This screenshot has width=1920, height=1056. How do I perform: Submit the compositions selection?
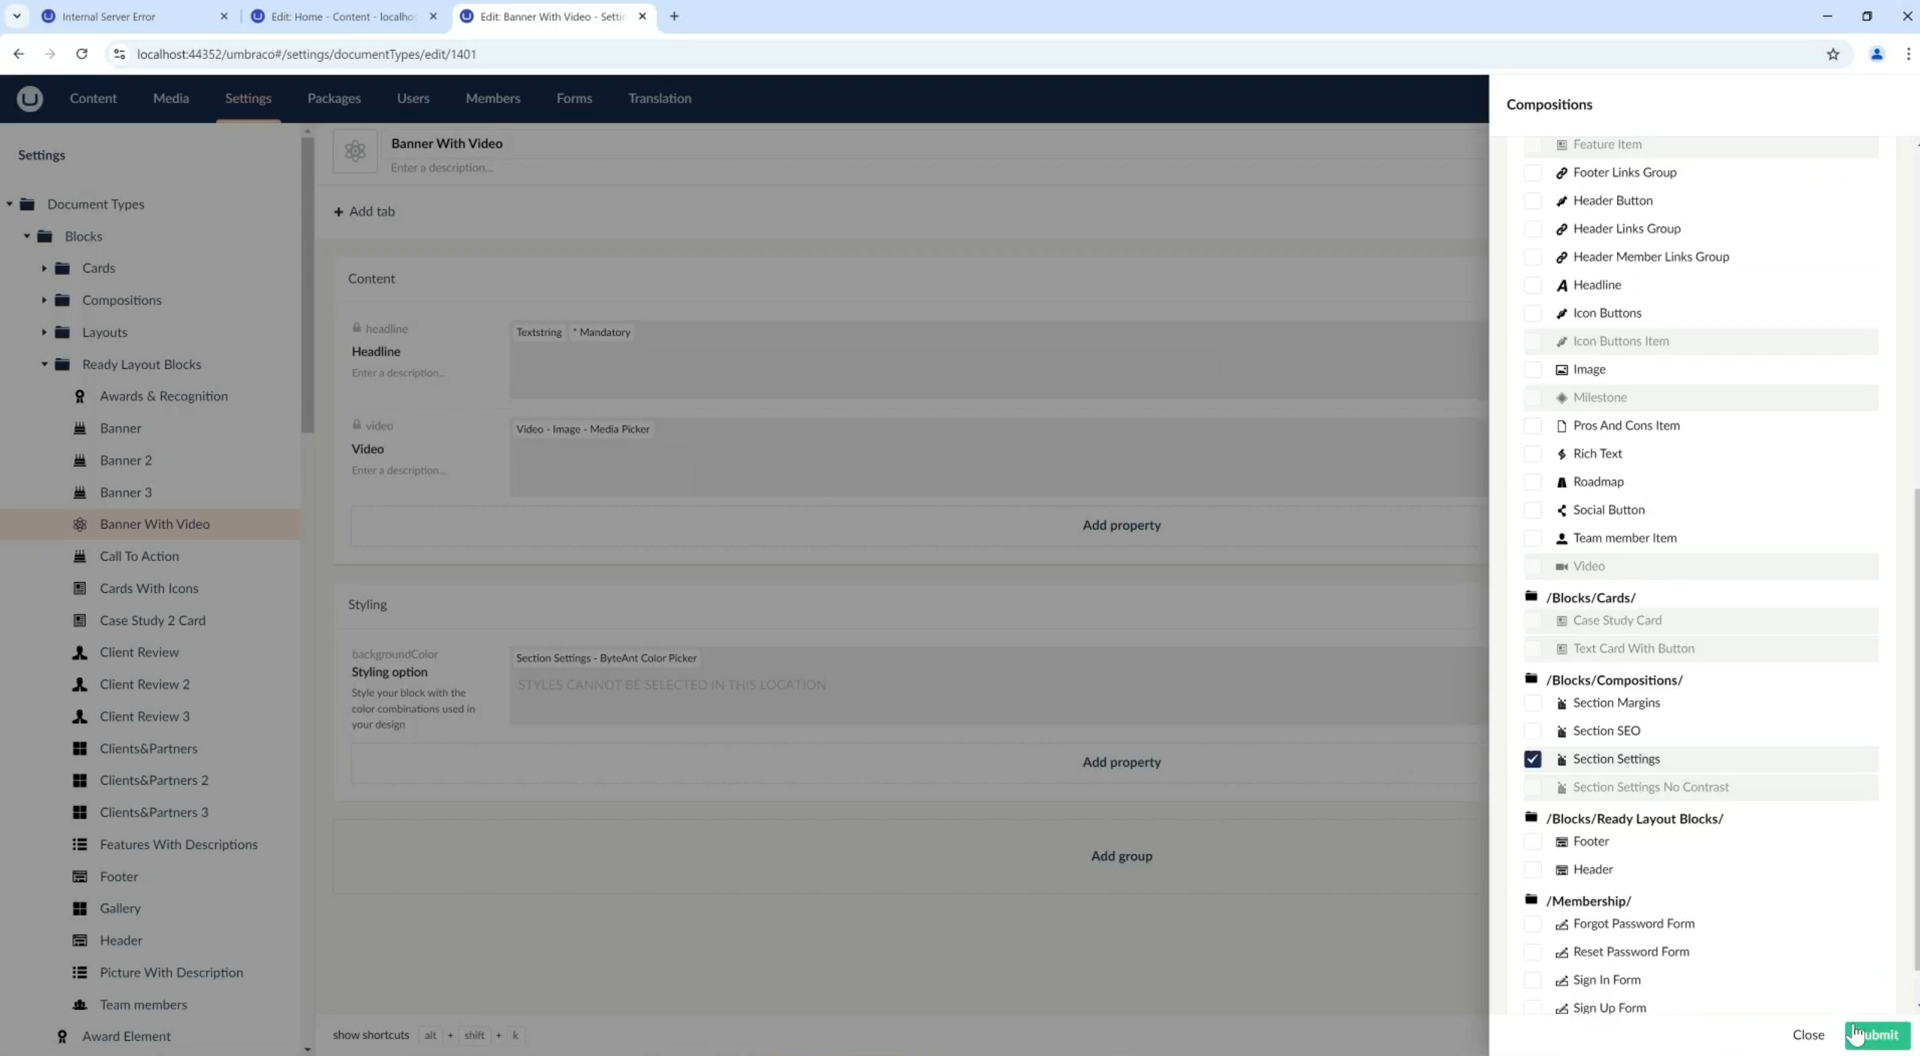click(1877, 1035)
